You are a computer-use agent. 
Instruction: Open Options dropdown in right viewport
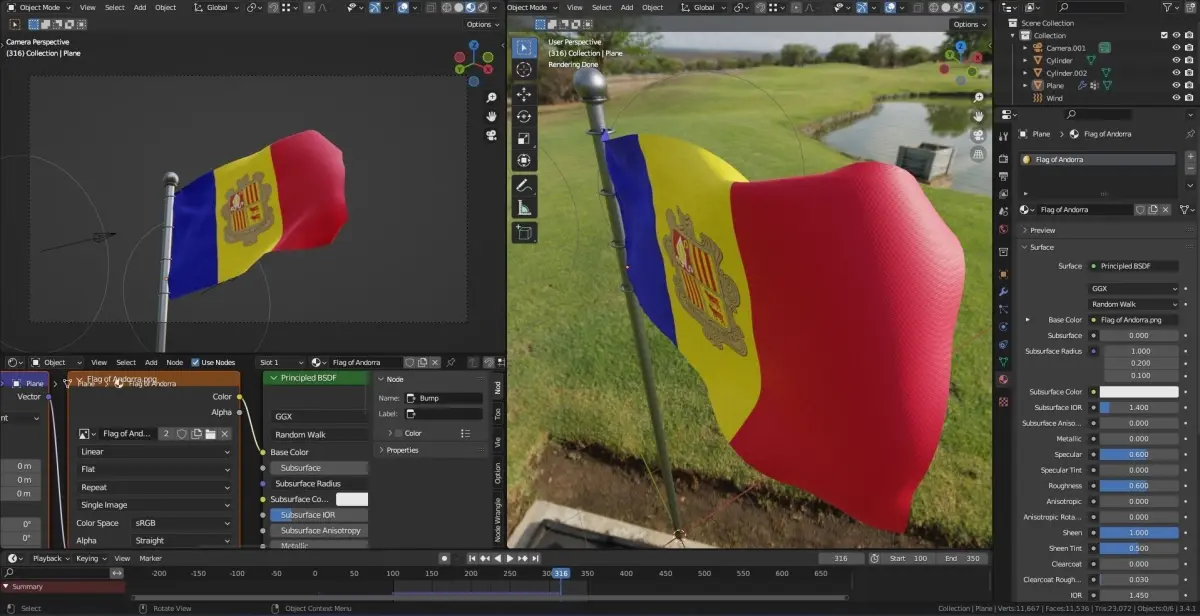966,24
